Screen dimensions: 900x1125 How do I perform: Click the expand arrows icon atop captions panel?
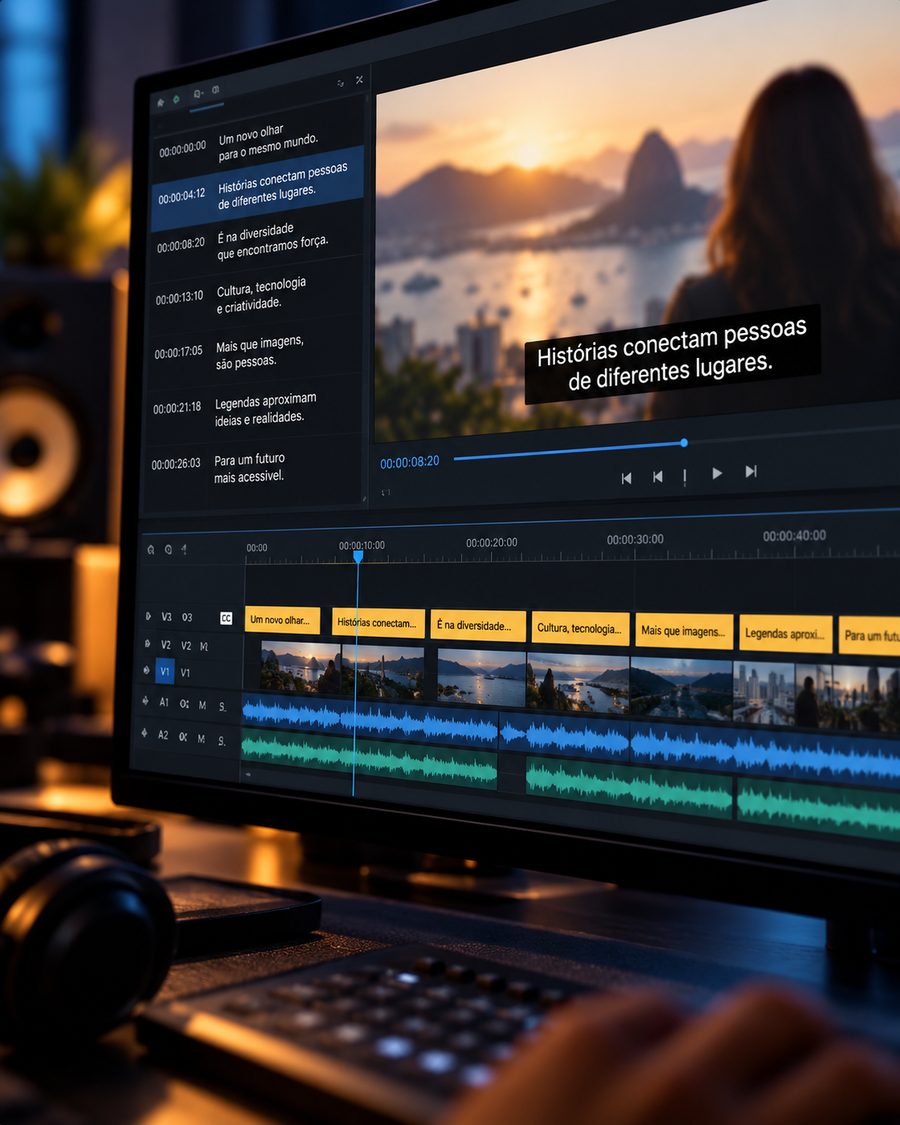pos(360,80)
